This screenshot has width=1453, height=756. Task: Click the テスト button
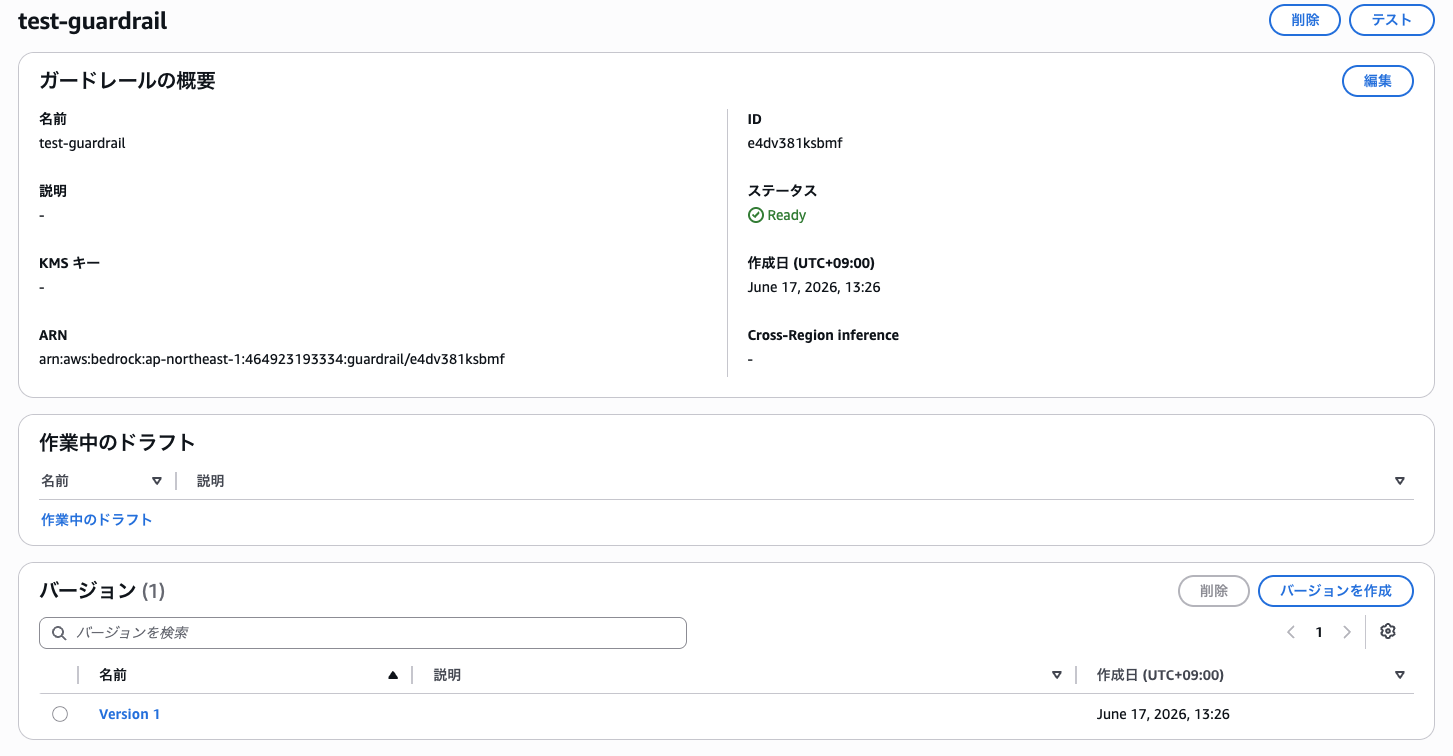coord(1392,20)
